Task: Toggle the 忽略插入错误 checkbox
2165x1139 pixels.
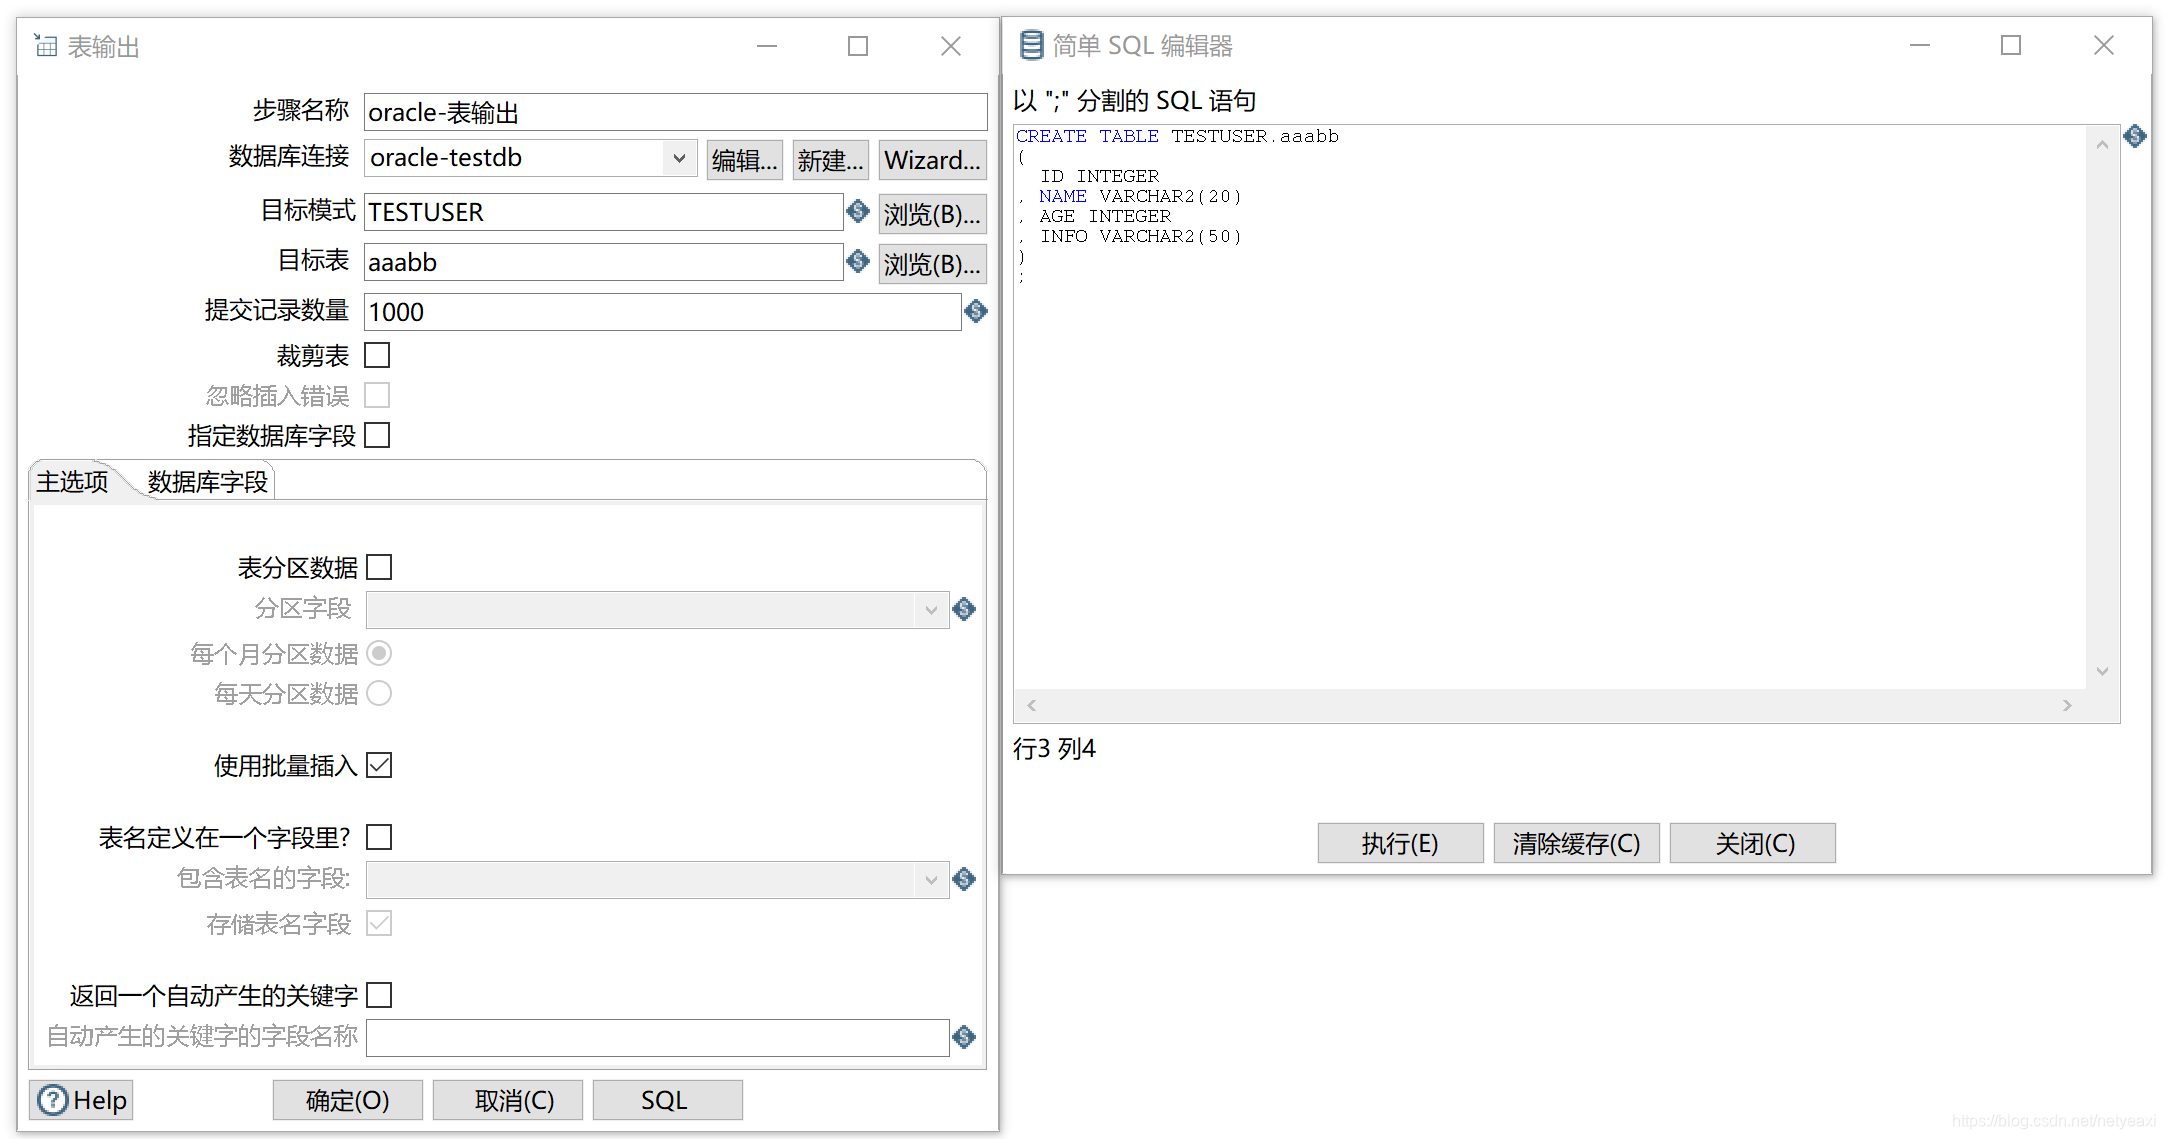Action: click(377, 395)
